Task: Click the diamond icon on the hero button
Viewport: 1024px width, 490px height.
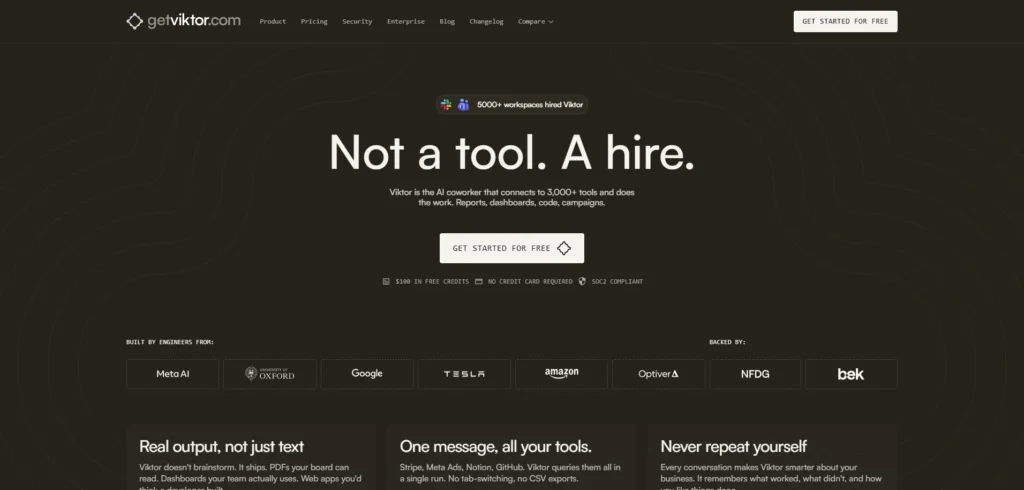Action: (x=564, y=248)
